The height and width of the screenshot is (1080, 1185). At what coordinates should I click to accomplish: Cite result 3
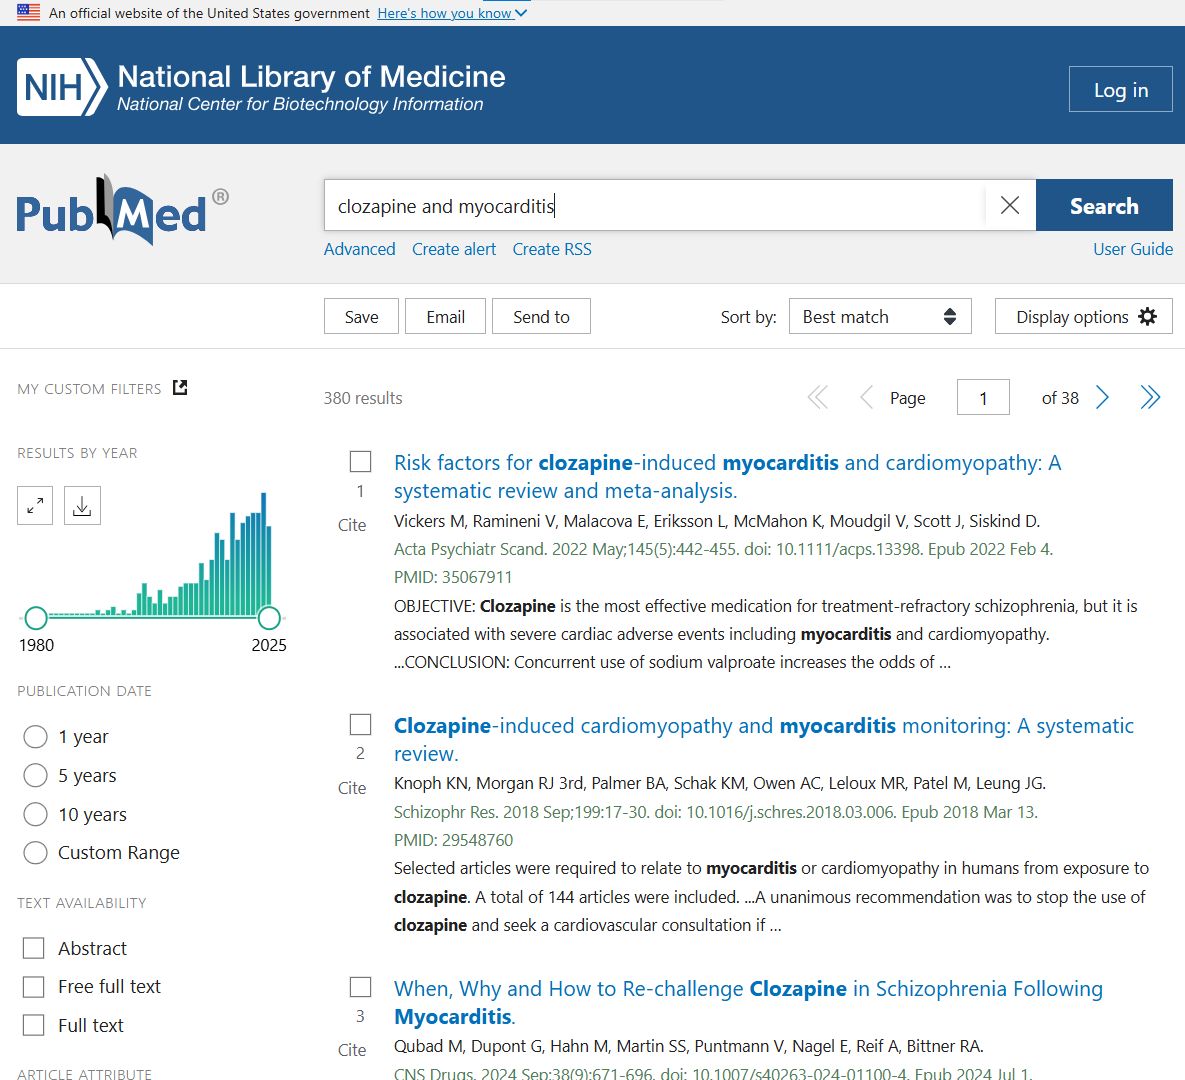click(x=351, y=1050)
